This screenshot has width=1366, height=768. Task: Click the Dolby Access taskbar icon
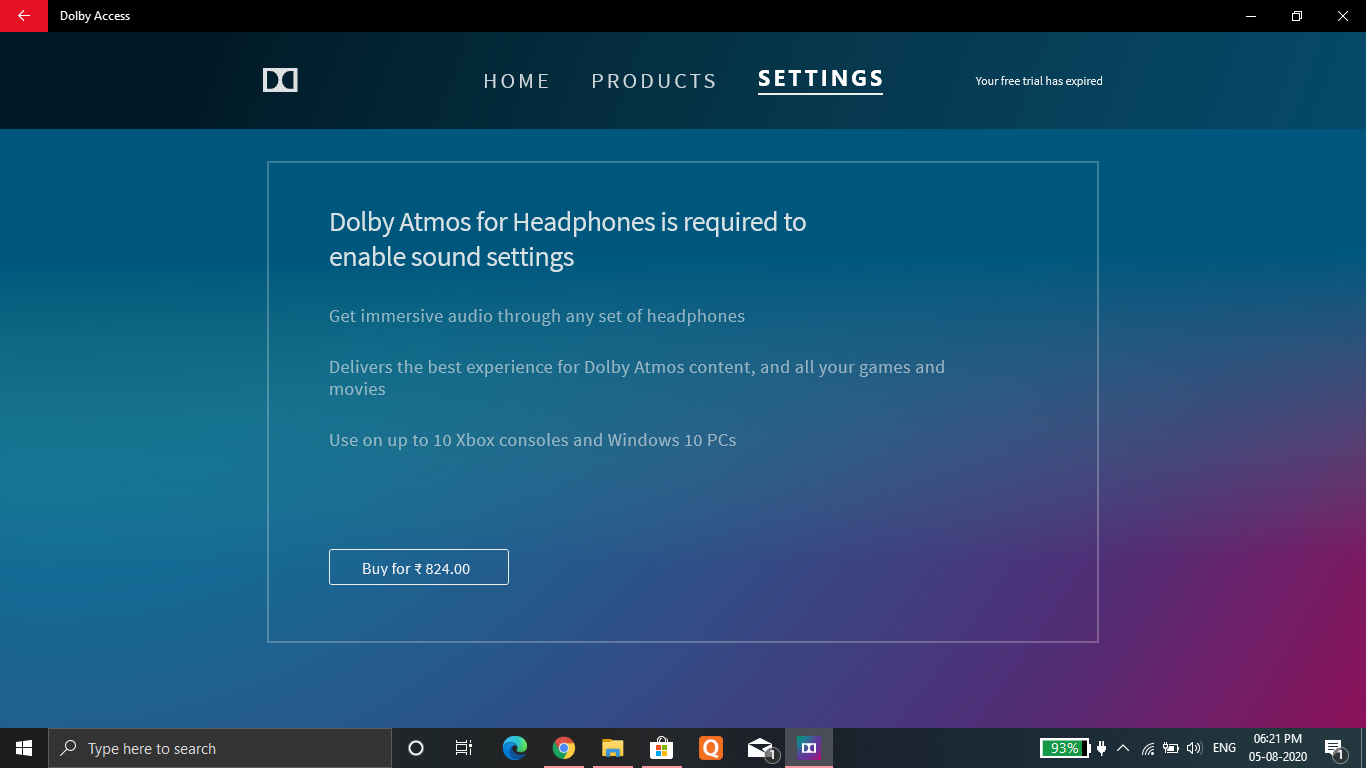809,748
